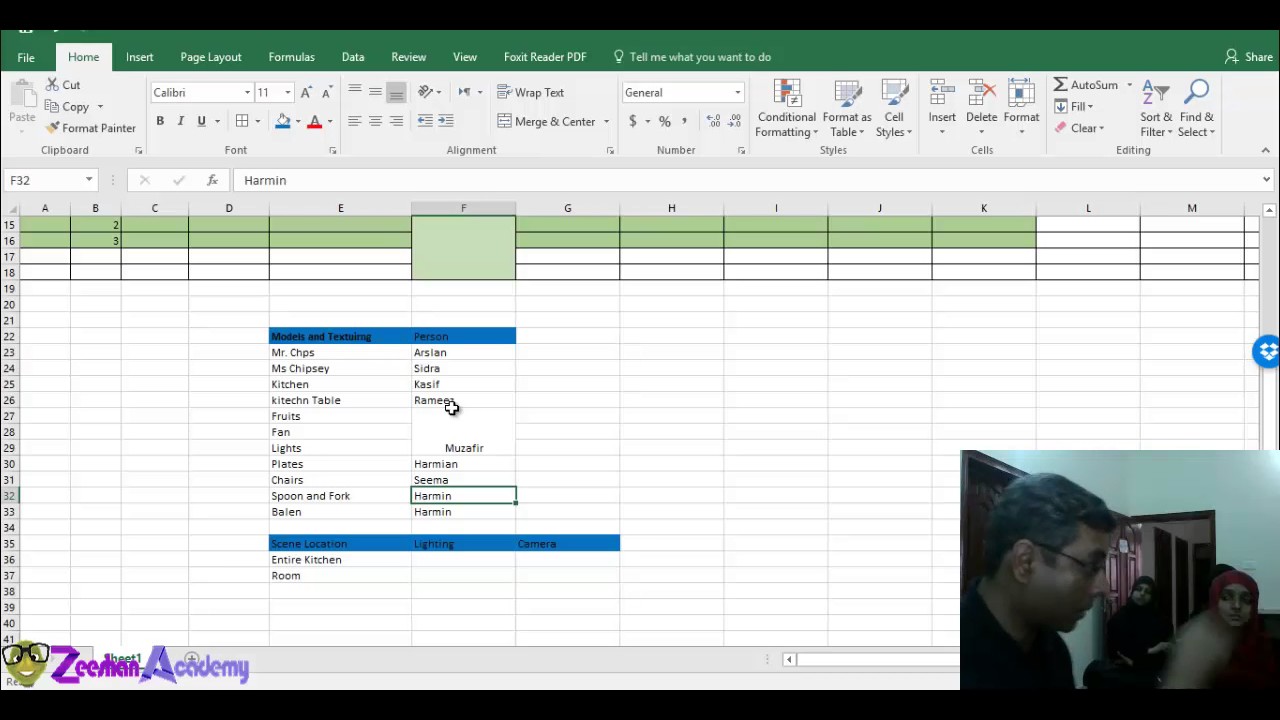The height and width of the screenshot is (720, 1280).
Task: Select cell containing Muzafir
Action: (464, 448)
